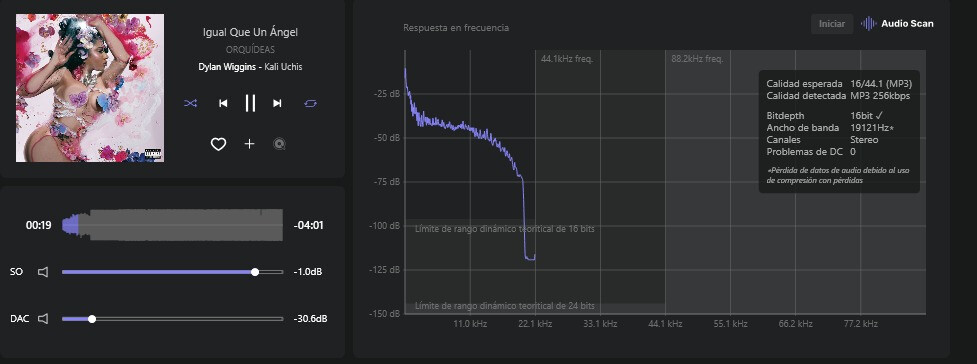
Task: Mute the SO volume speaker icon
Action: [43, 272]
